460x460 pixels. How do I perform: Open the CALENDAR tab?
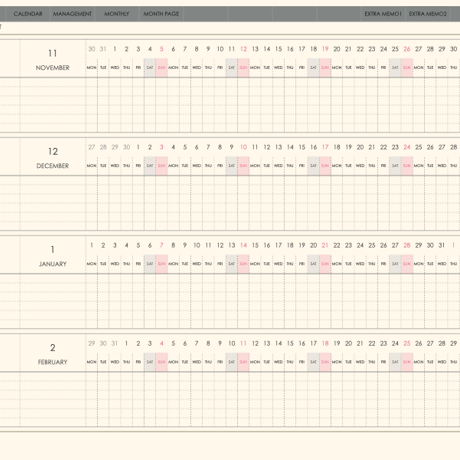28,14
